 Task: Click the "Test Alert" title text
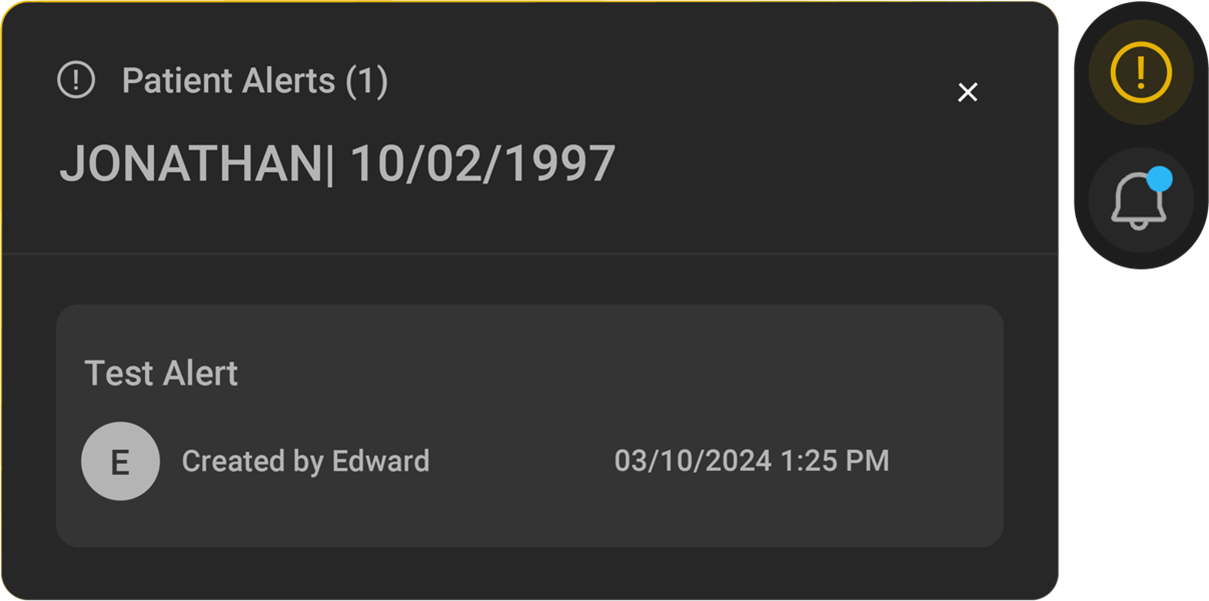[161, 373]
